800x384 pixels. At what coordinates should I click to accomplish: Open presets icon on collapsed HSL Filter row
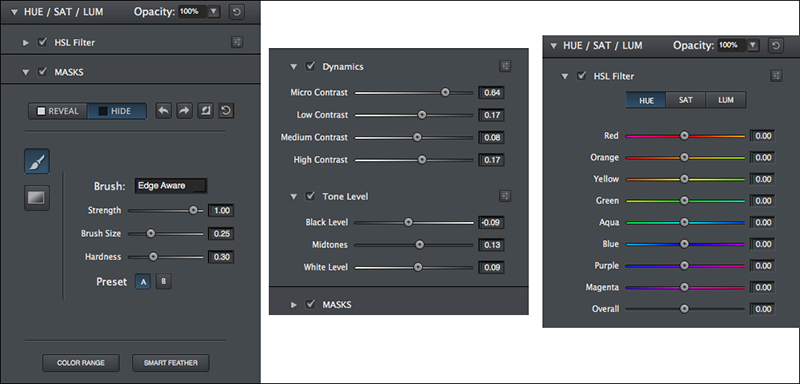pyautogui.click(x=236, y=42)
